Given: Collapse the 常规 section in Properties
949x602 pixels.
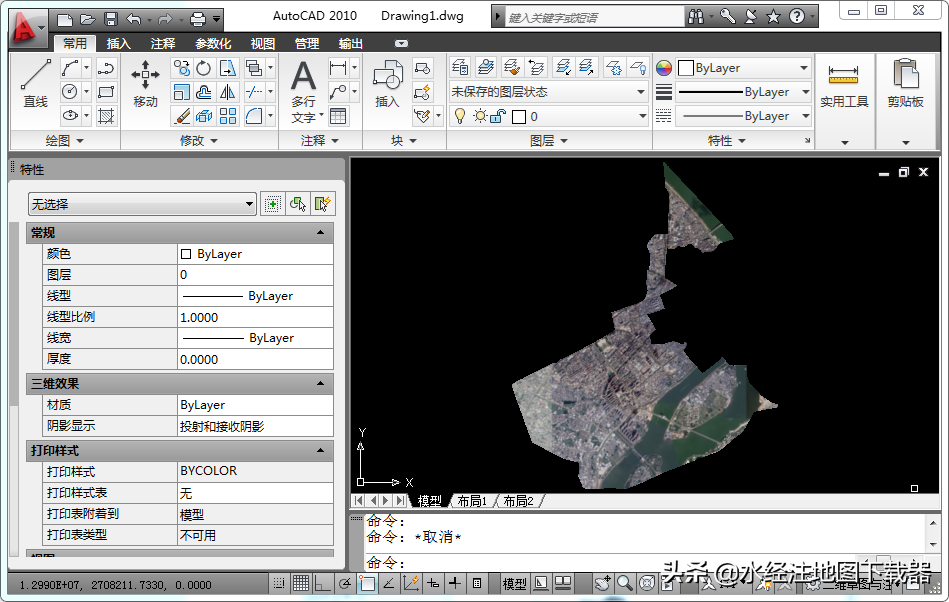Looking at the screenshot, I should pos(320,232).
